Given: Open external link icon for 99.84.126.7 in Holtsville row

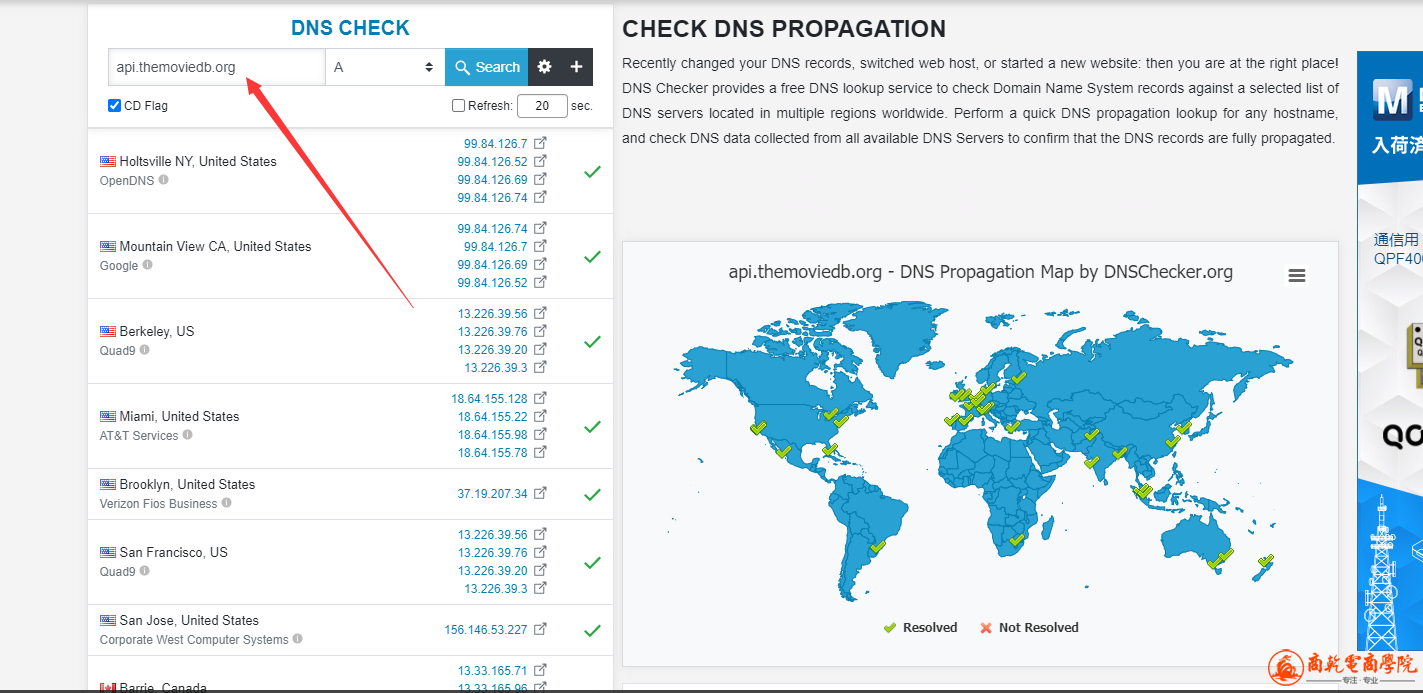Looking at the screenshot, I should coord(540,143).
